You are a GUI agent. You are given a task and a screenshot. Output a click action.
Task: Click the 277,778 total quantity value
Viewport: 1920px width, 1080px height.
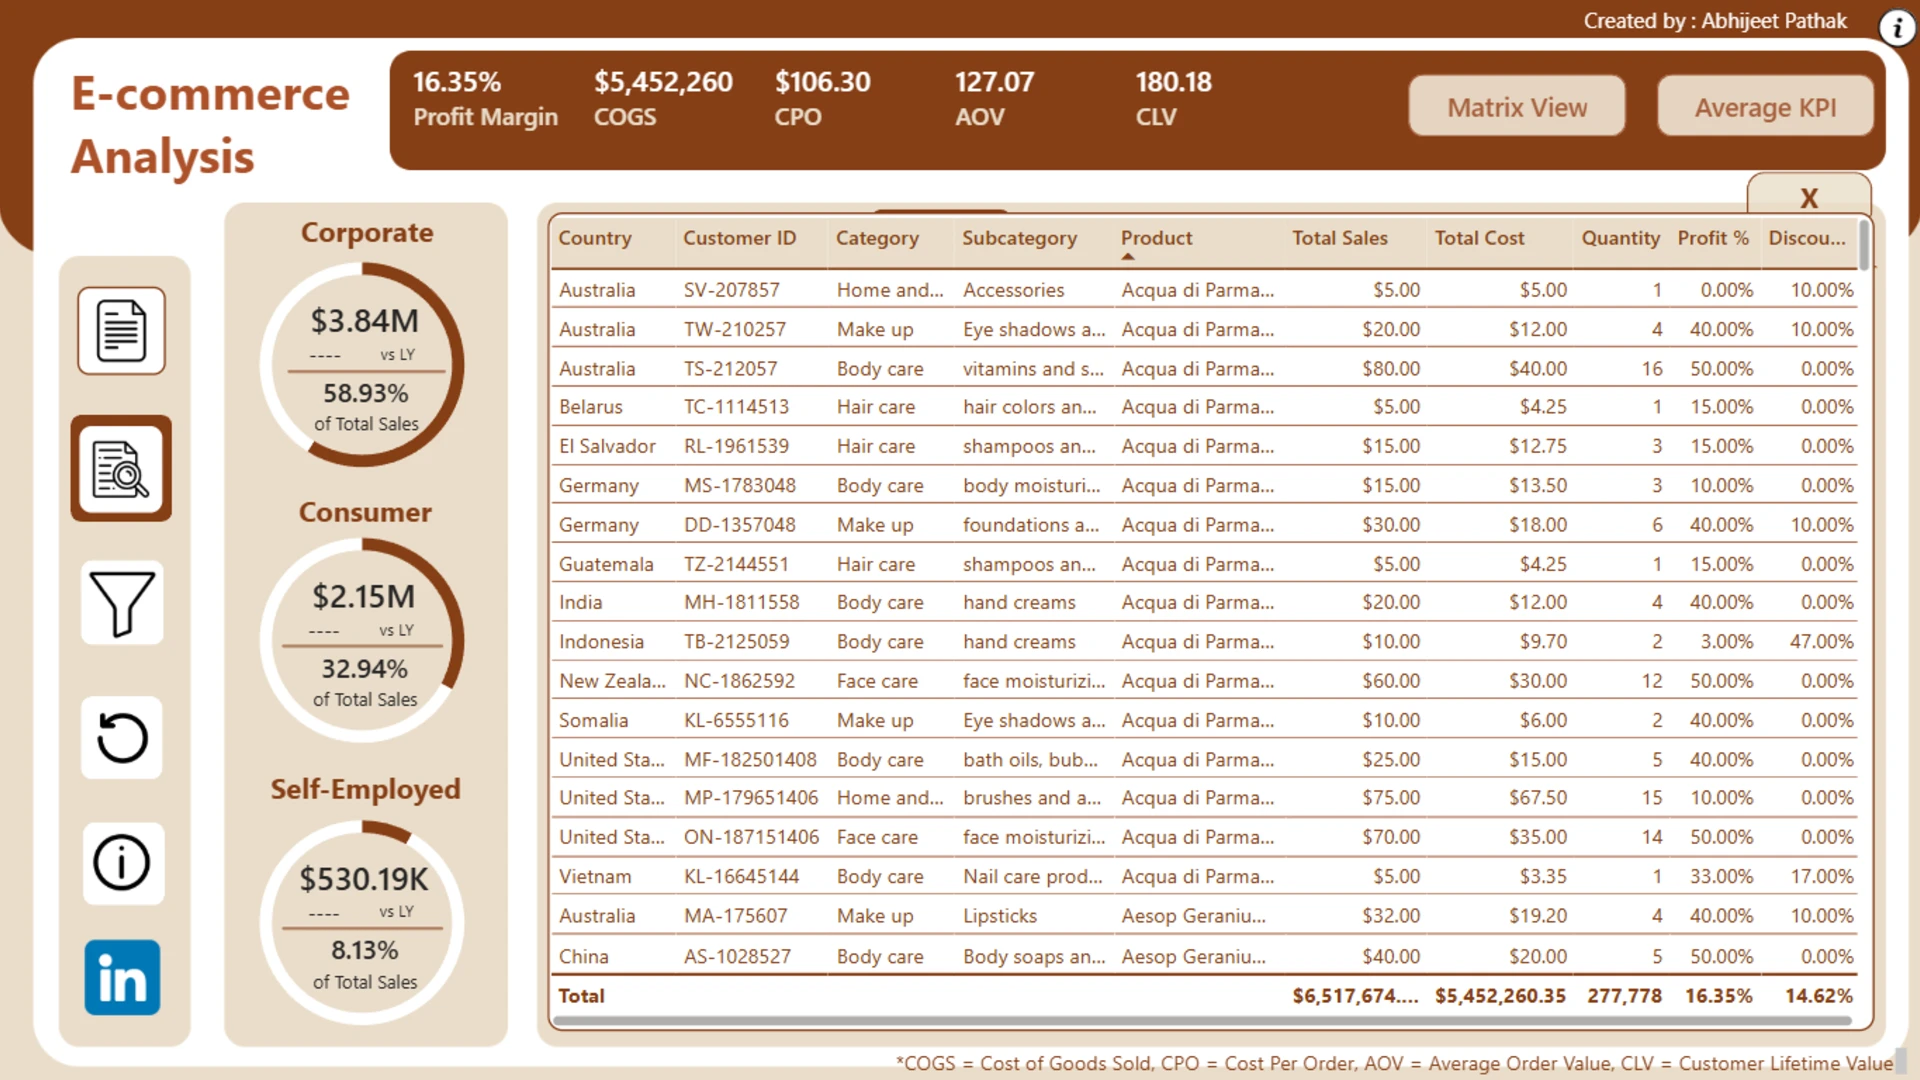click(x=1624, y=996)
